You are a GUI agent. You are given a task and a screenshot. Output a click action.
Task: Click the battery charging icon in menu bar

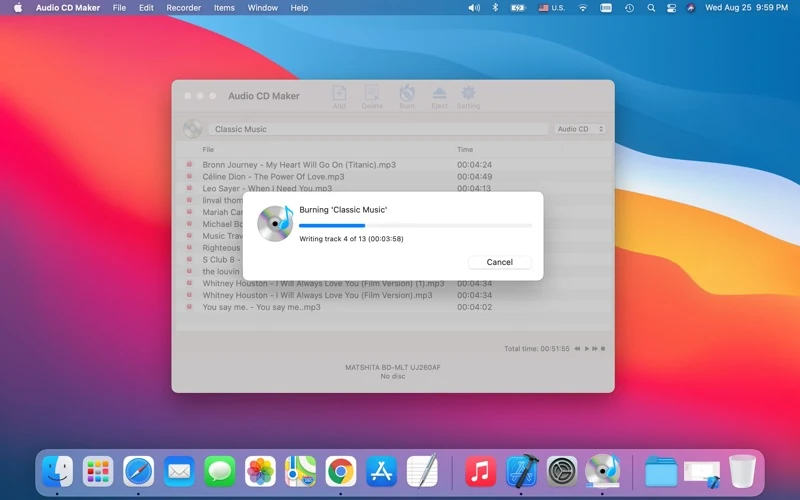(518, 8)
